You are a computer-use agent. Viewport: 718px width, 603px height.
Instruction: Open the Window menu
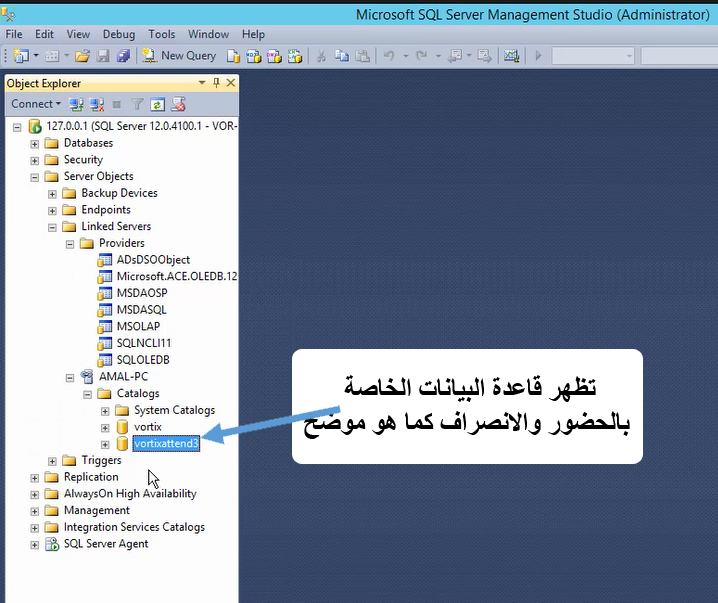(208, 34)
